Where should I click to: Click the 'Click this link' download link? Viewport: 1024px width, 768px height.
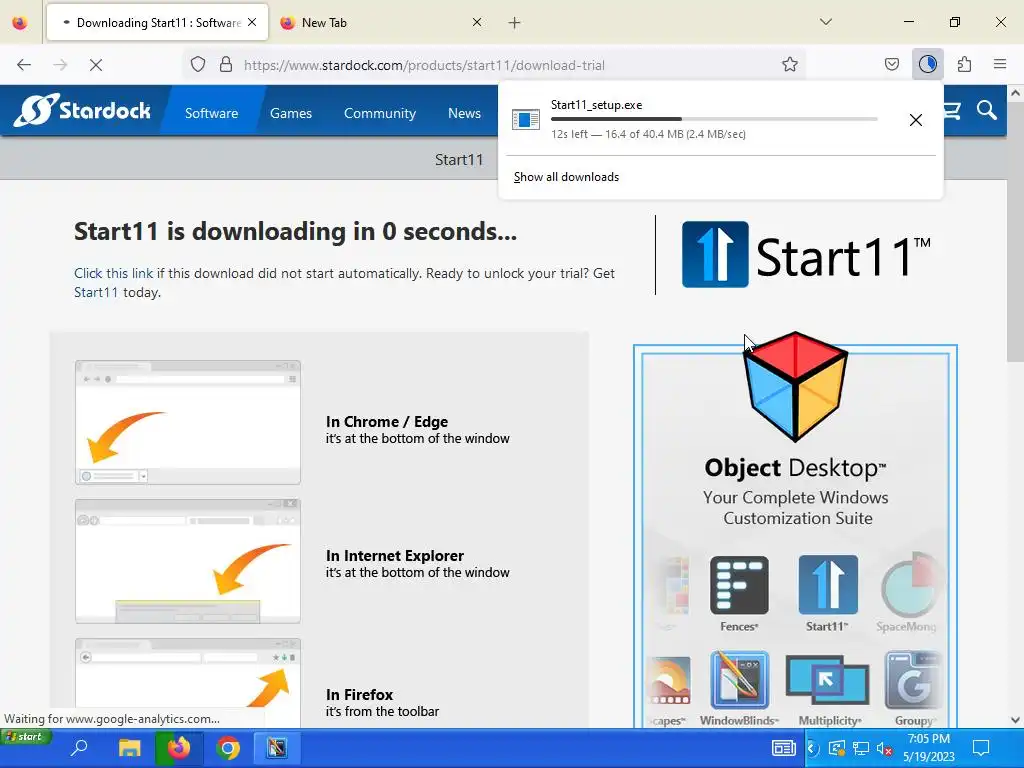click(114, 273)
